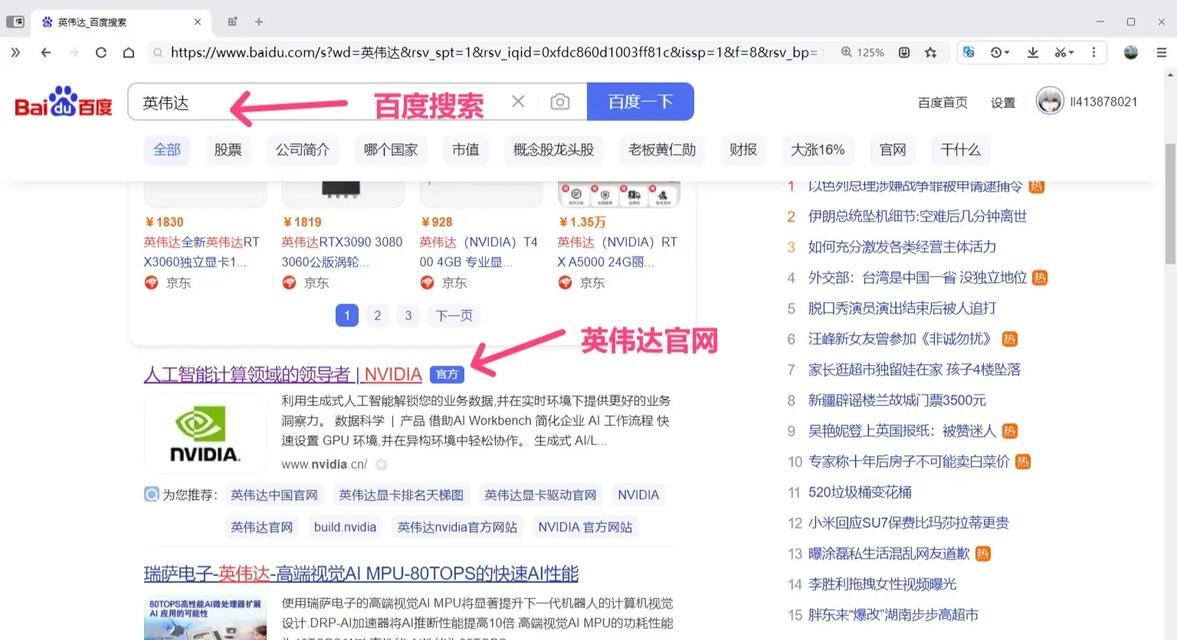Select the 官网 filter tab

pyautogui.click(x=893, y=149)
